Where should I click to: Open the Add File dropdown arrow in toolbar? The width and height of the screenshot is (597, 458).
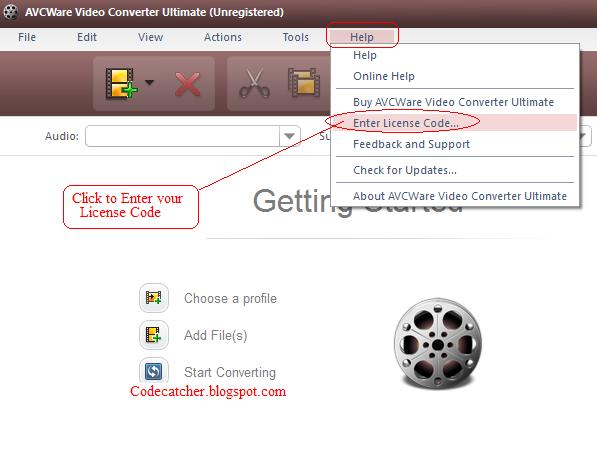[150, 82]
